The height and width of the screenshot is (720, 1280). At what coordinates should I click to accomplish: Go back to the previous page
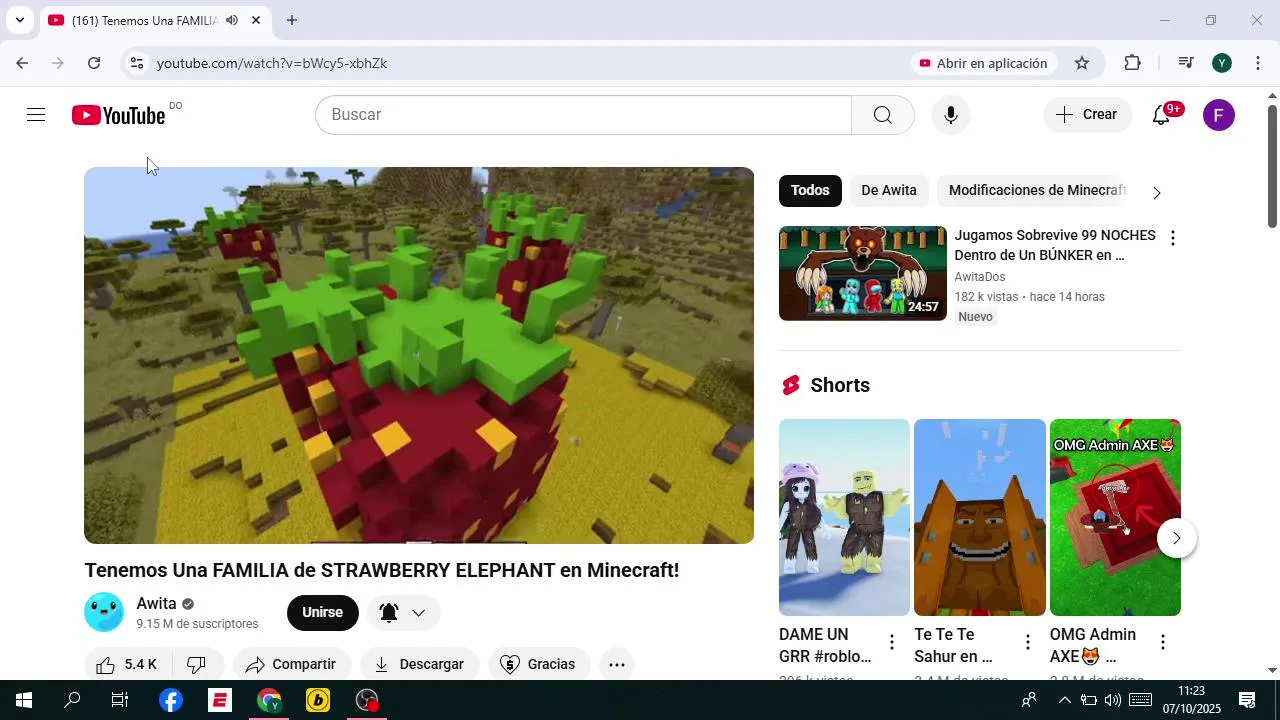[x=22, y=63]
